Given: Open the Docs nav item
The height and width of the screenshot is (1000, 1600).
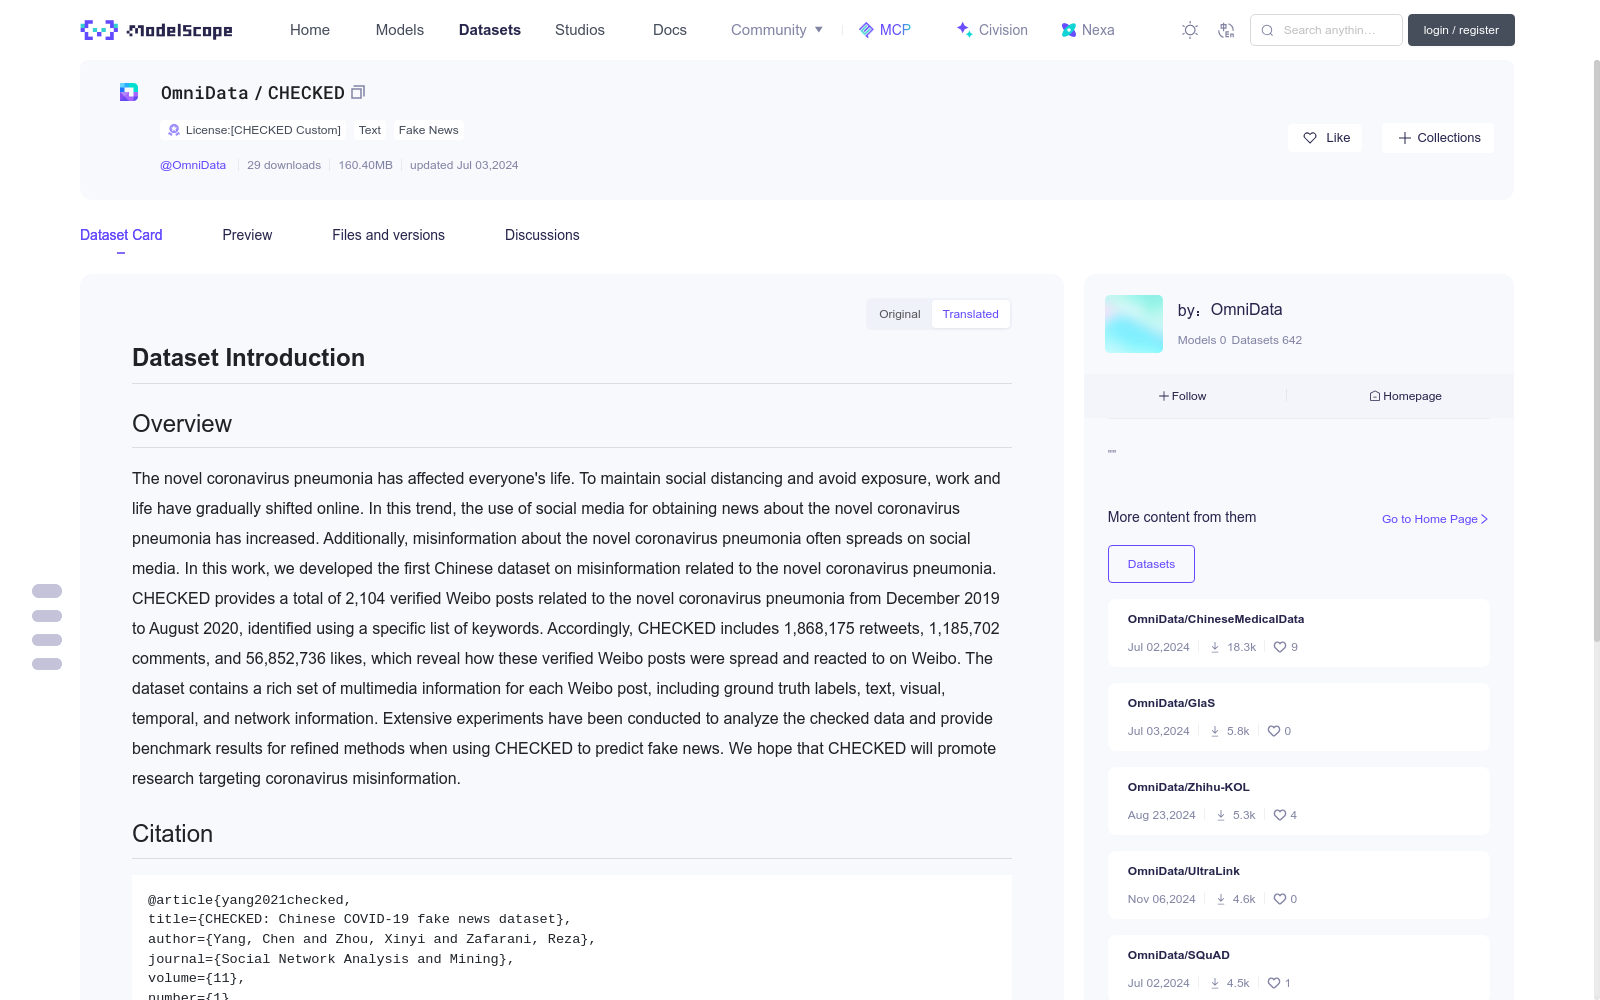Looking at the screenshot, I should click(x=670, y=30).
